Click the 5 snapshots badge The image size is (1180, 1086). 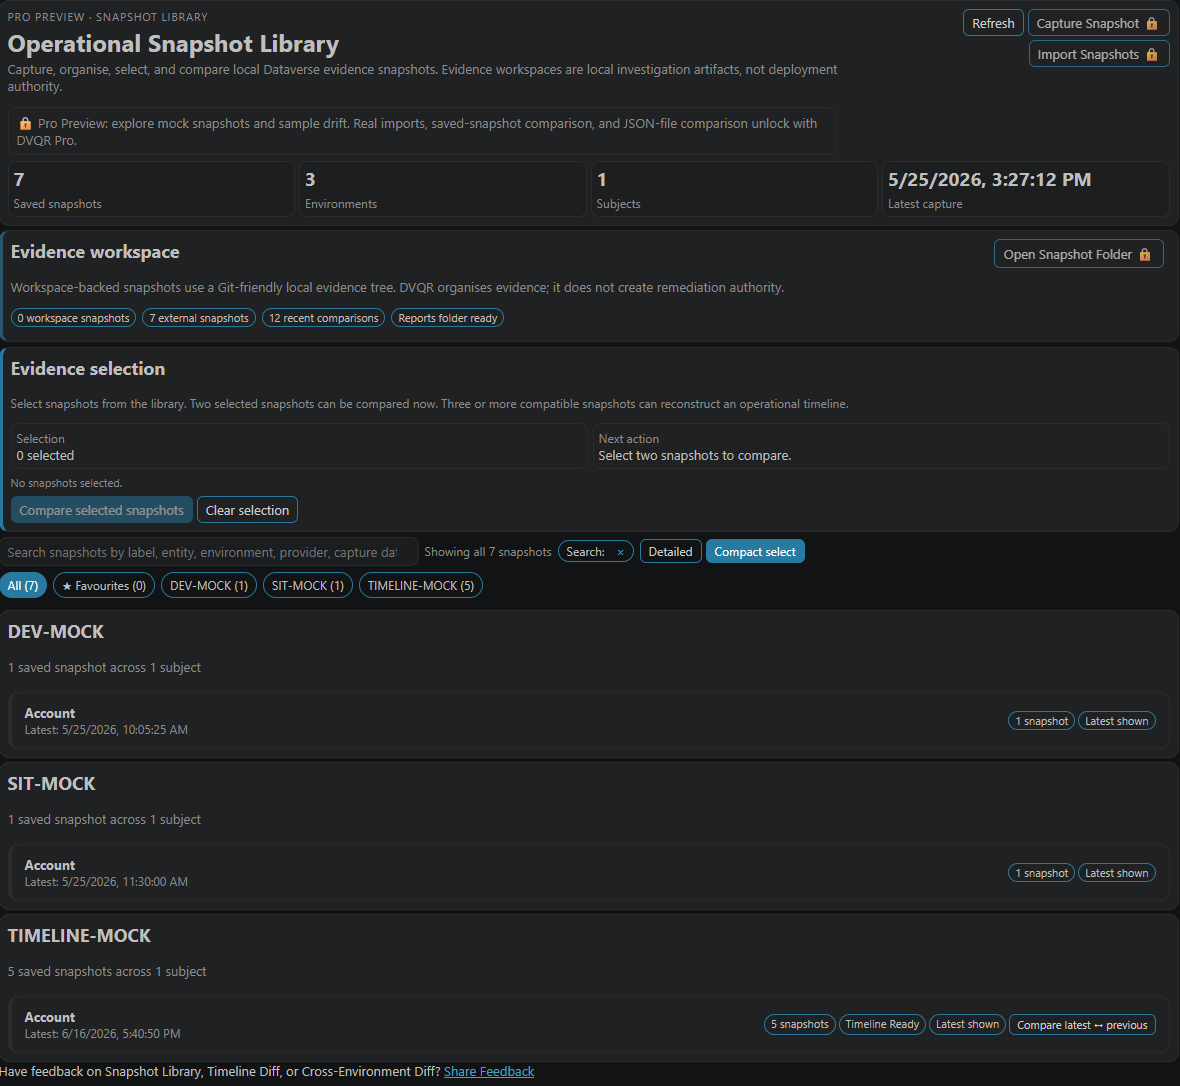pos(799,1024)
